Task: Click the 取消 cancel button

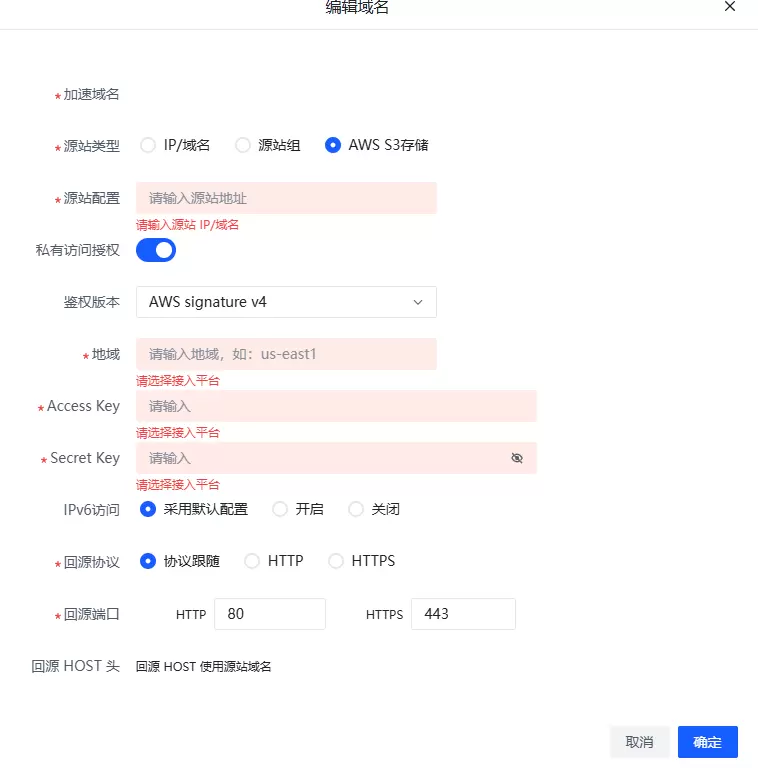Action: (x=639, y=742)
